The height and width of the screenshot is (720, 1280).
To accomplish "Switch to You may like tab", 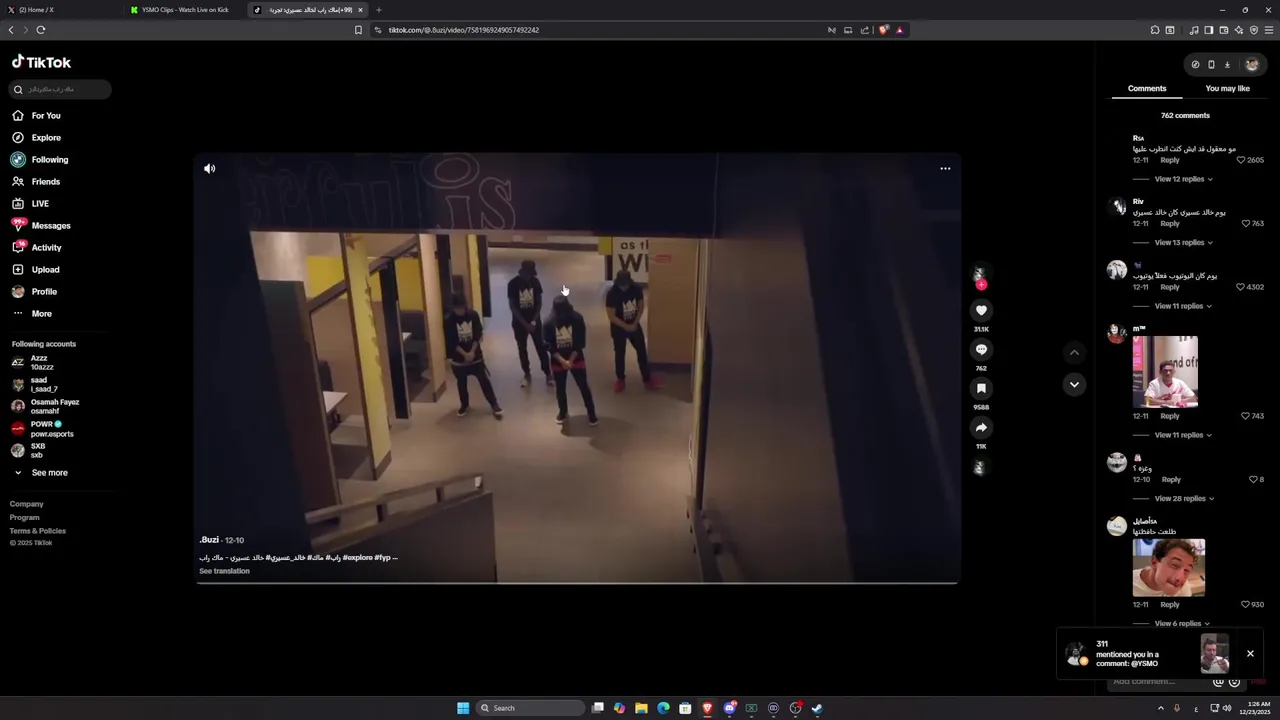I will (x=1227, y=89).
